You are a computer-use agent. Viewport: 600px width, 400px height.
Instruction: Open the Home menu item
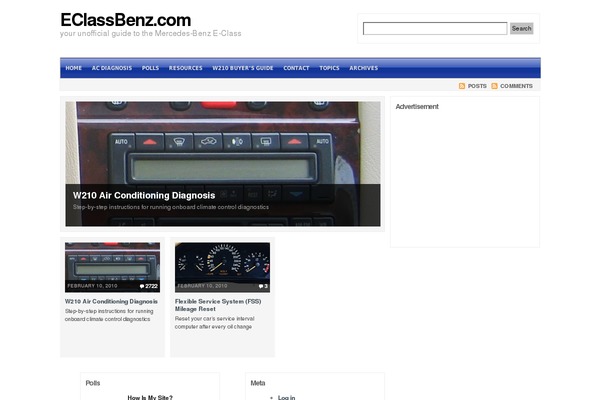pos(73,68)
